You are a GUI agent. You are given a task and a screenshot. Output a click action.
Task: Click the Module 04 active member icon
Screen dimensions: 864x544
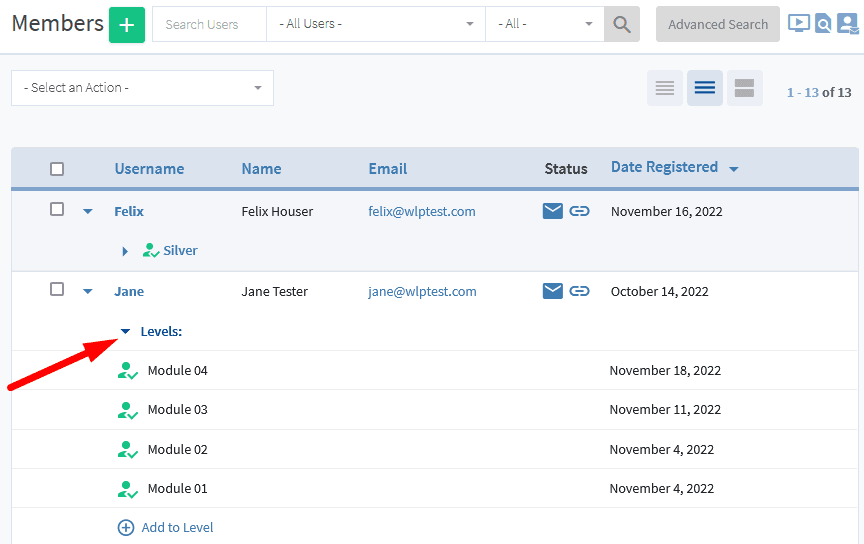(127, 370)
